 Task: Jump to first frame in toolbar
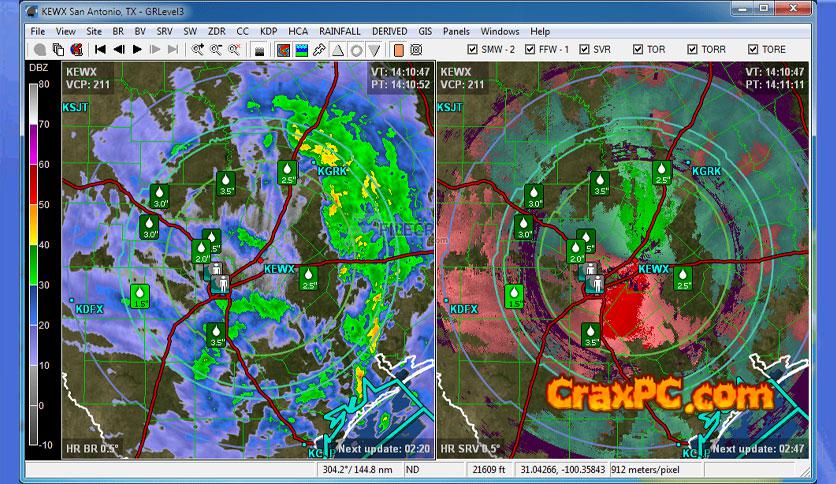(x=100, y=49)
